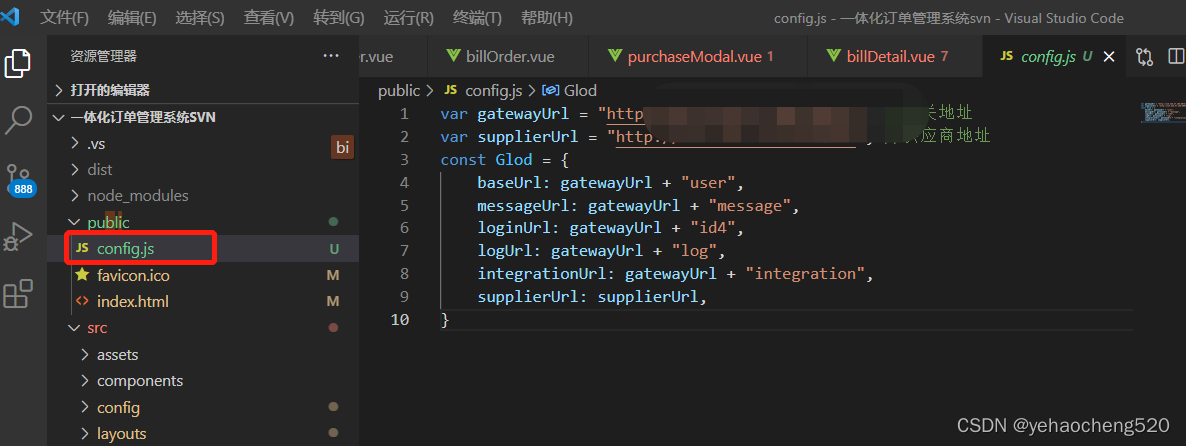Click the M status badge beside index.html

tap(333, 302)
